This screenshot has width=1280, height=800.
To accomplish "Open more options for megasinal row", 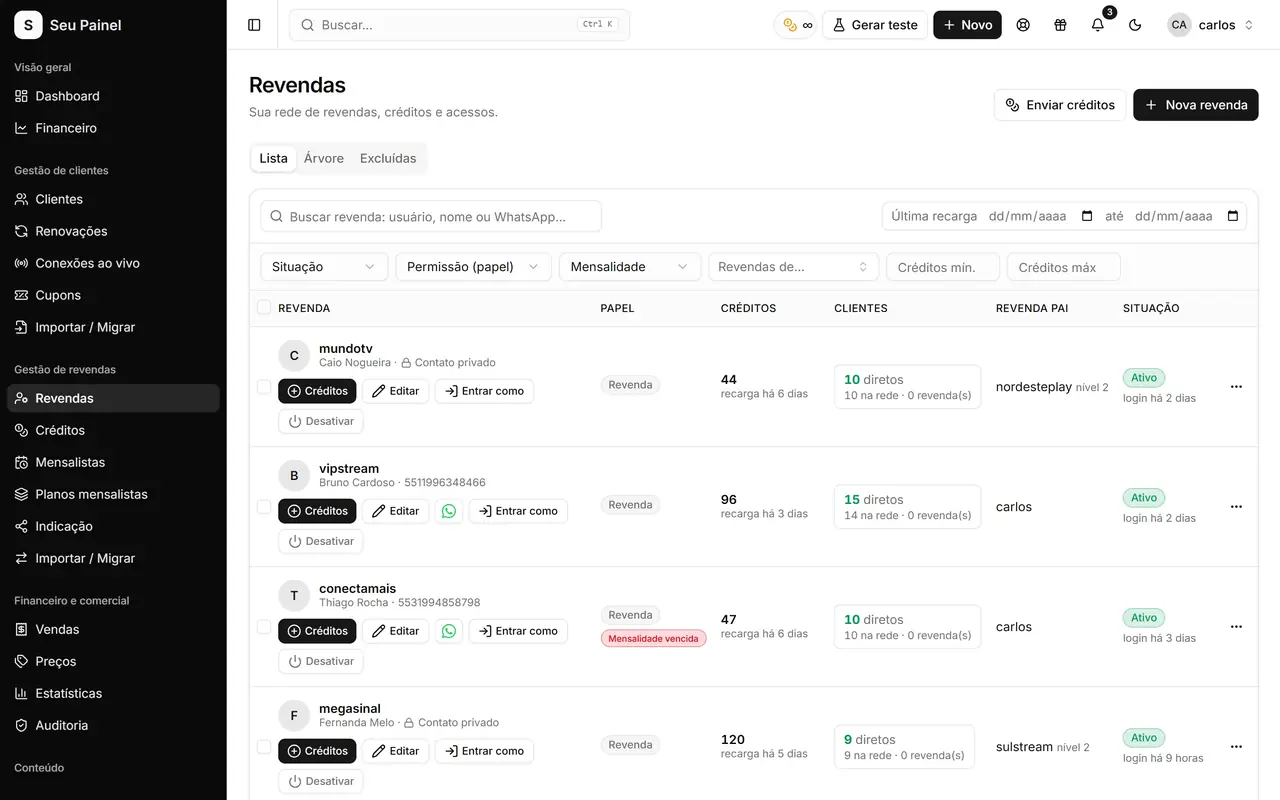I will (x=1236, y=747).
